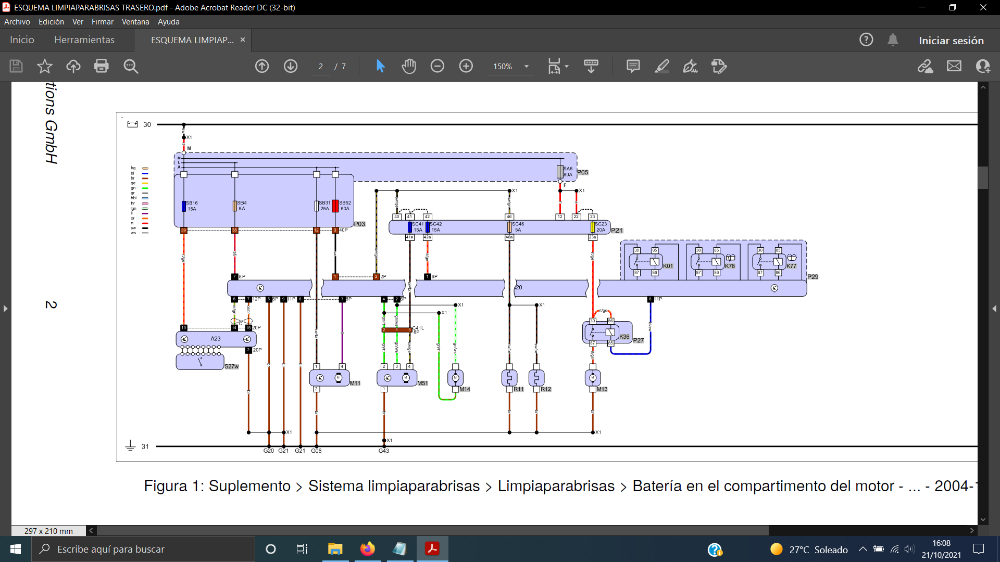Go to the previous page arrow
The width and height of the screenshot is (1000, 562).
pyautogui.click(x=262, y=66)
